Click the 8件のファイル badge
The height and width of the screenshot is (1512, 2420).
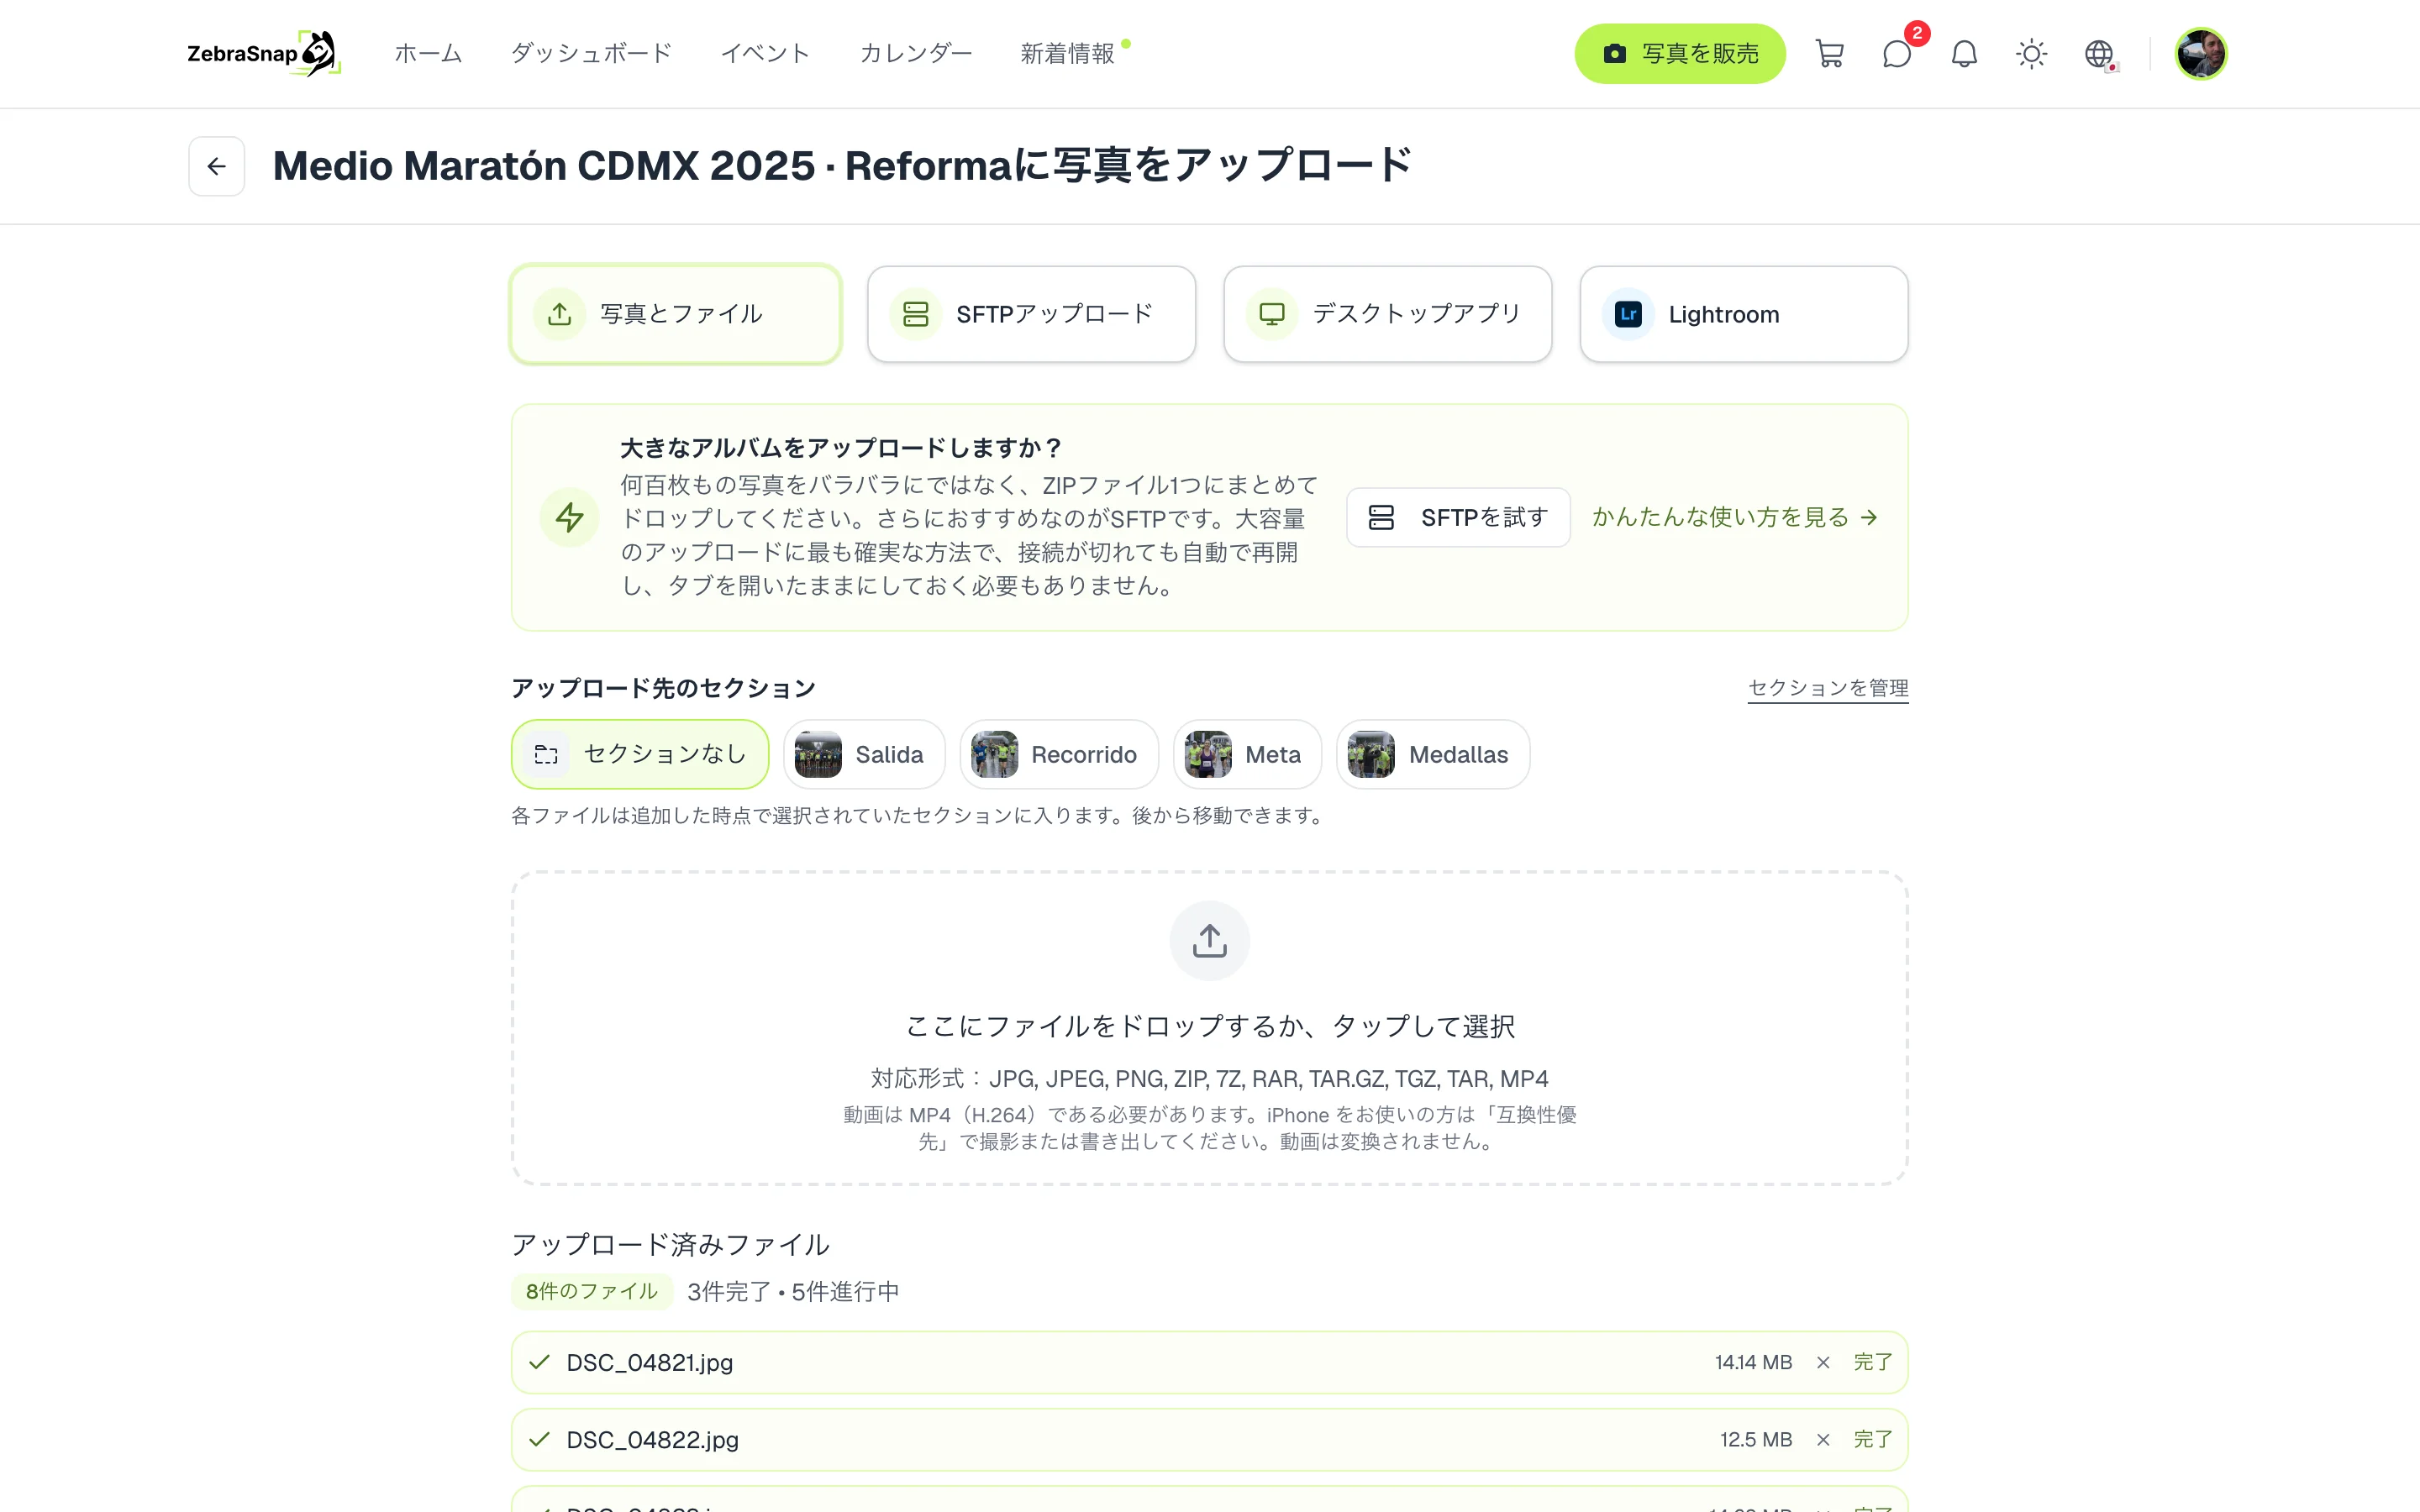[592, 1291]
